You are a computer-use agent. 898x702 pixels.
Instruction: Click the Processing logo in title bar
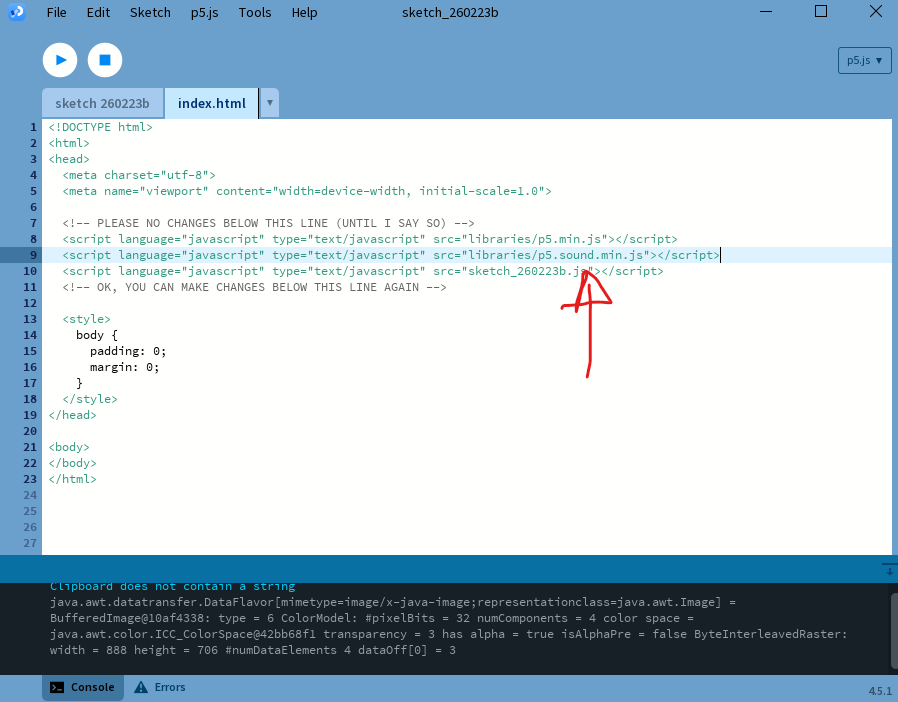tap(17, 12)
